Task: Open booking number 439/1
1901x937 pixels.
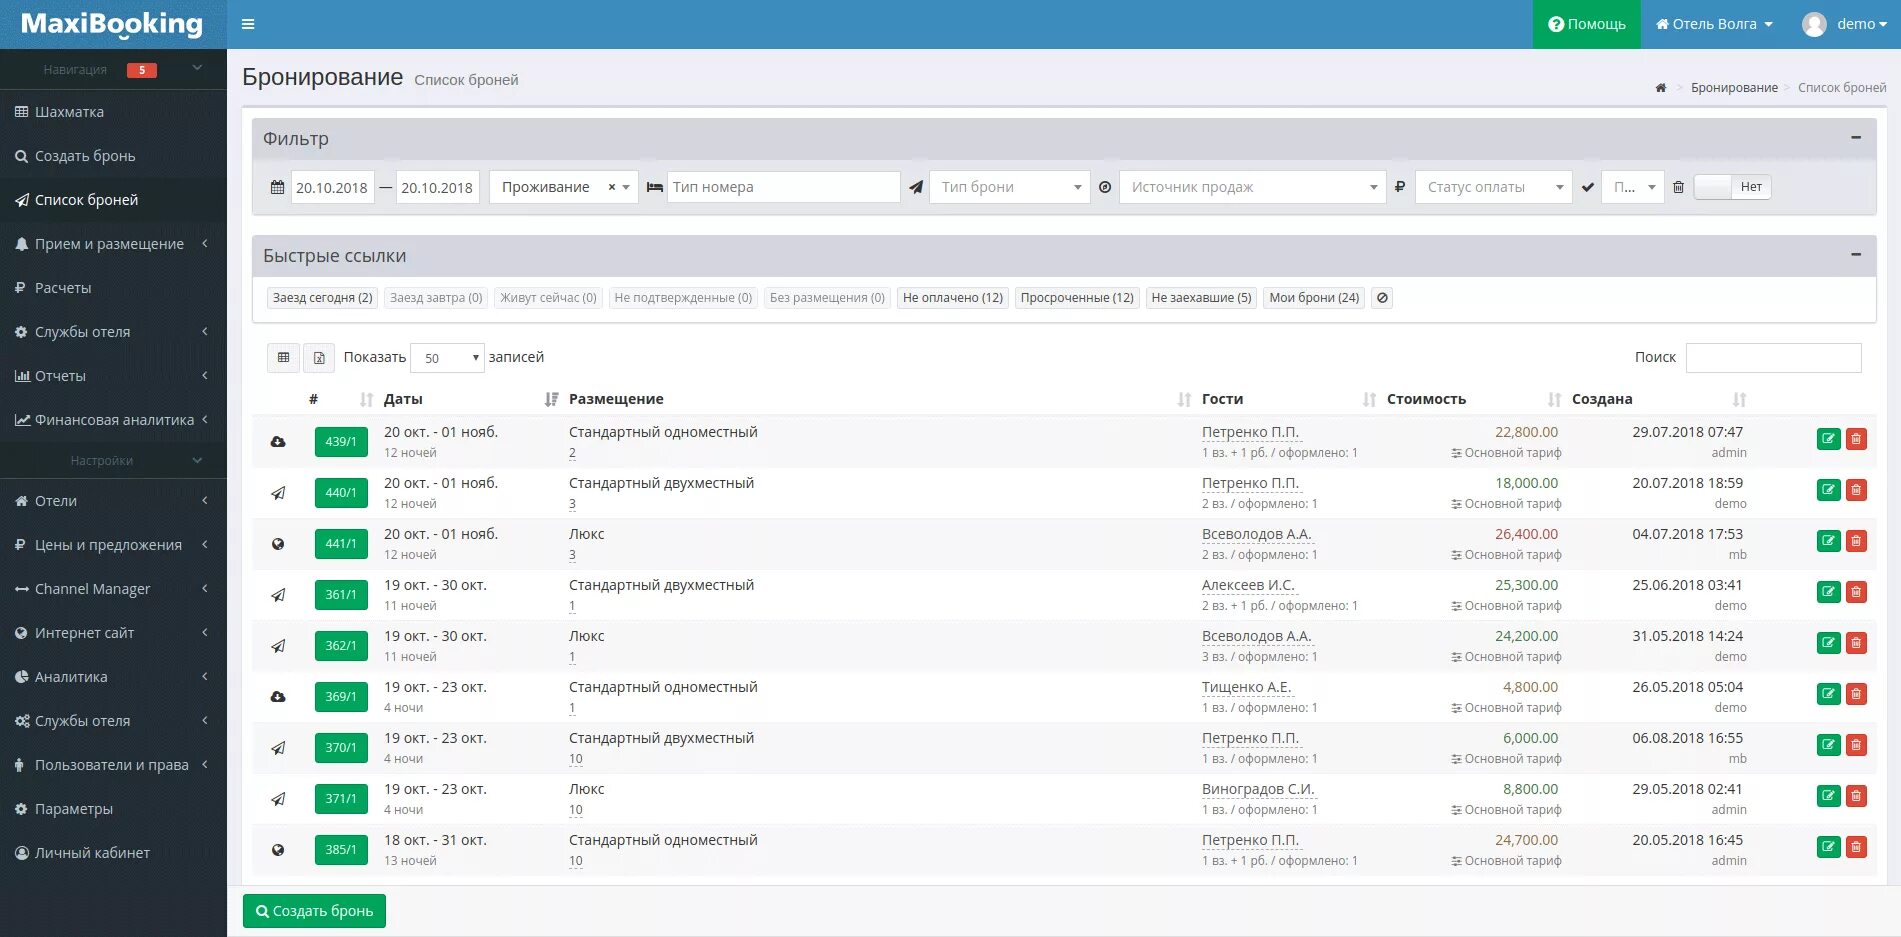Action: click(341, 441)
